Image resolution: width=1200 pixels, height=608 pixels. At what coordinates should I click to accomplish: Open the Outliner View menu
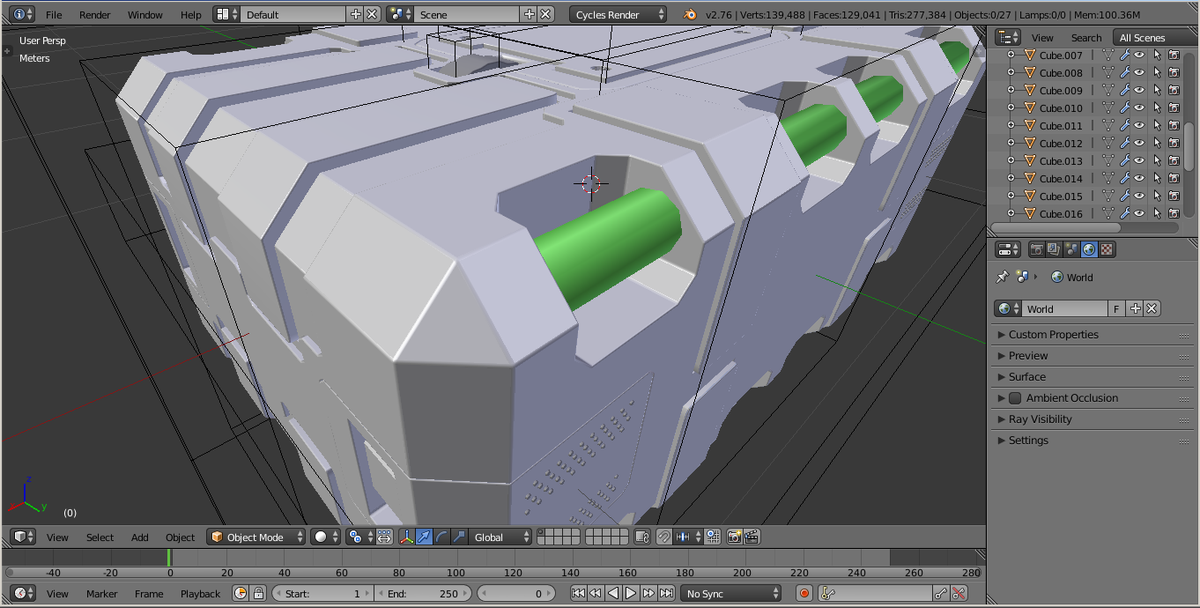point(1042,38)
